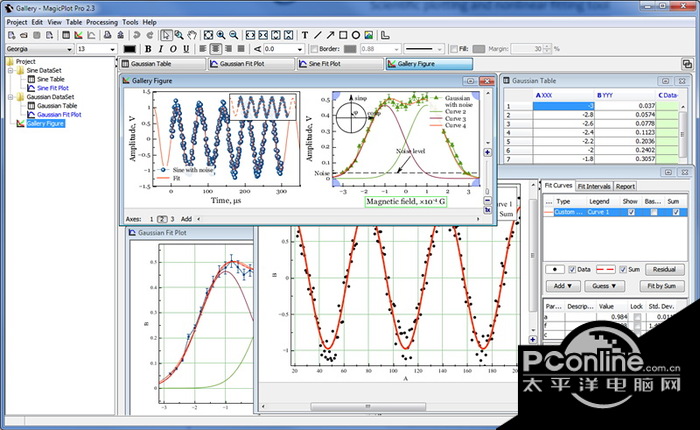Open the Guess dropdown button
This screenshot has height=430, width=700.
pyautogui.click(x=604, y=285)
